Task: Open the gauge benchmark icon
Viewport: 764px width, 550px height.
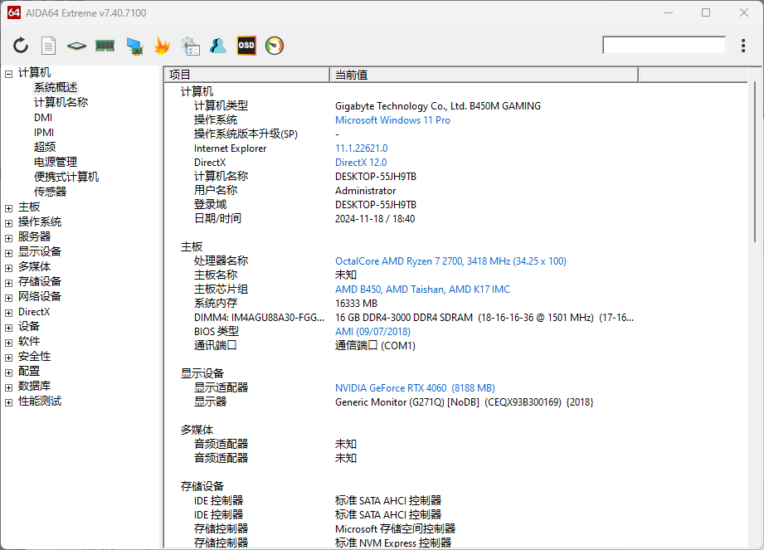Action: 274,46
